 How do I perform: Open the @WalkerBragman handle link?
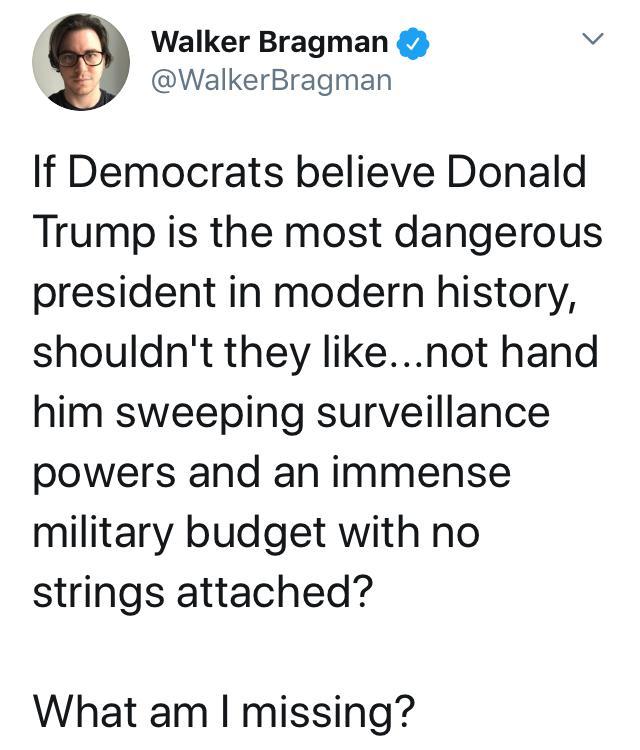271,80
